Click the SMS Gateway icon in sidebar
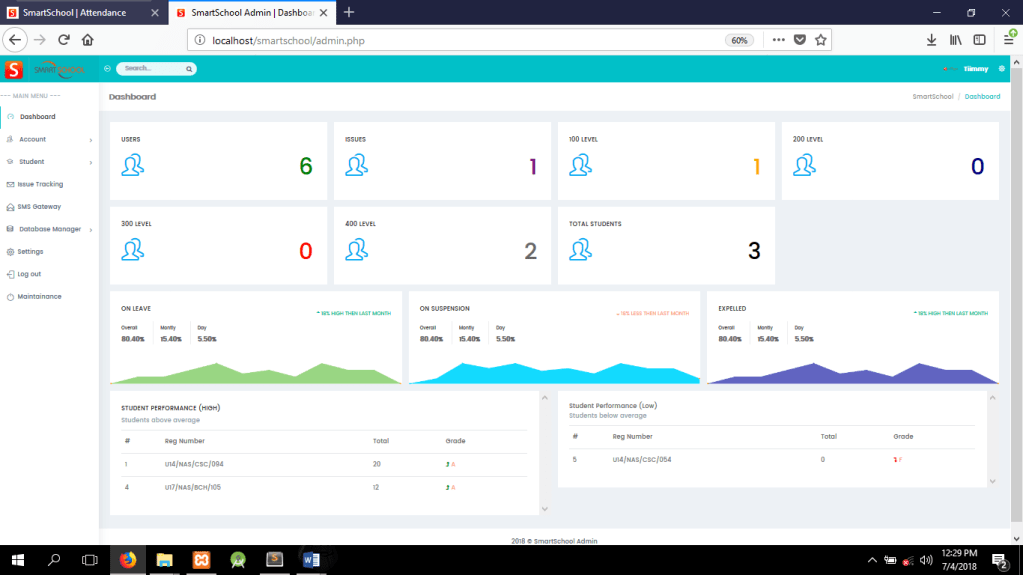Screen dimensions: 1023x575 [9, 207]
